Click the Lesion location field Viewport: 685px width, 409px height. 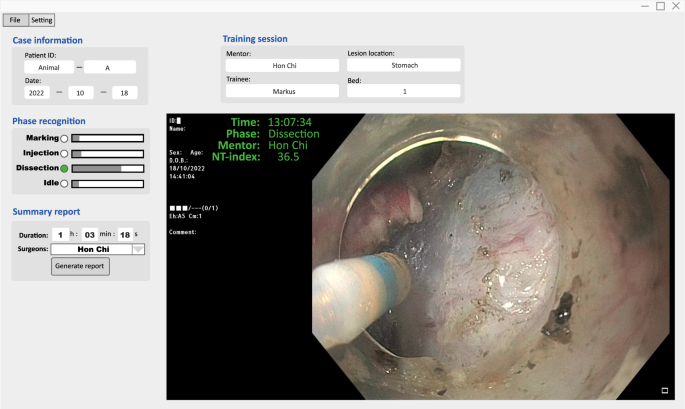403,65
